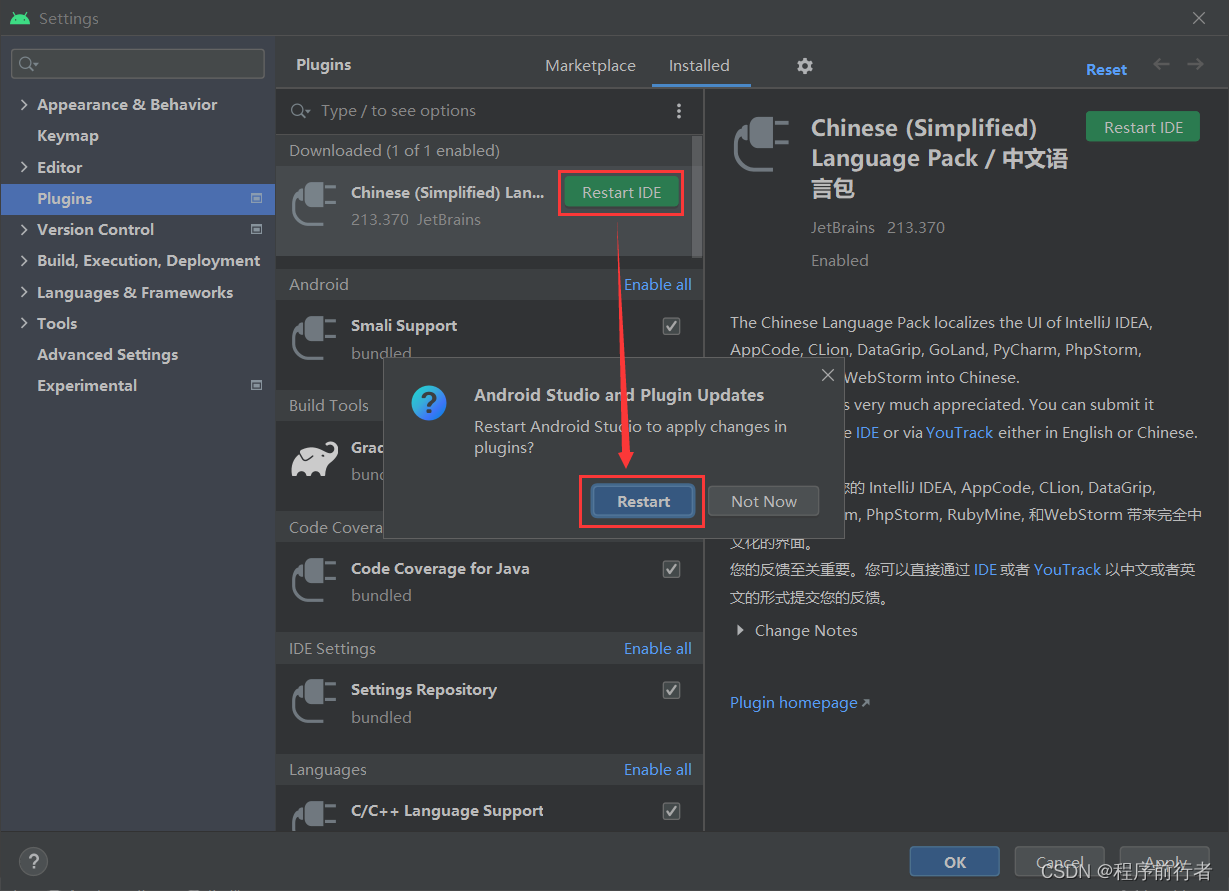Image resolution: width=1229 pixels, height=891 pixels.
Task: Click Restart in the update dialog
Action: tap(643, 501)
